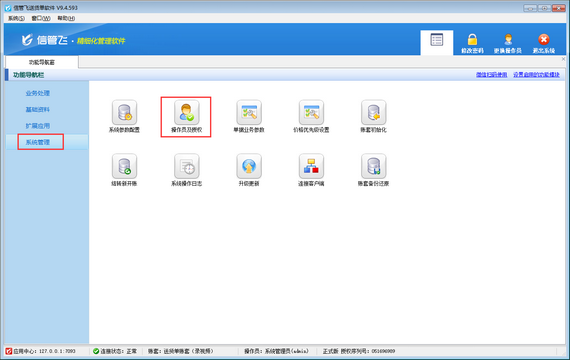Open 账套初始化 database icon
Image resolution: width=570 pixels, height=360 pixels.
[x=373, y=112]
